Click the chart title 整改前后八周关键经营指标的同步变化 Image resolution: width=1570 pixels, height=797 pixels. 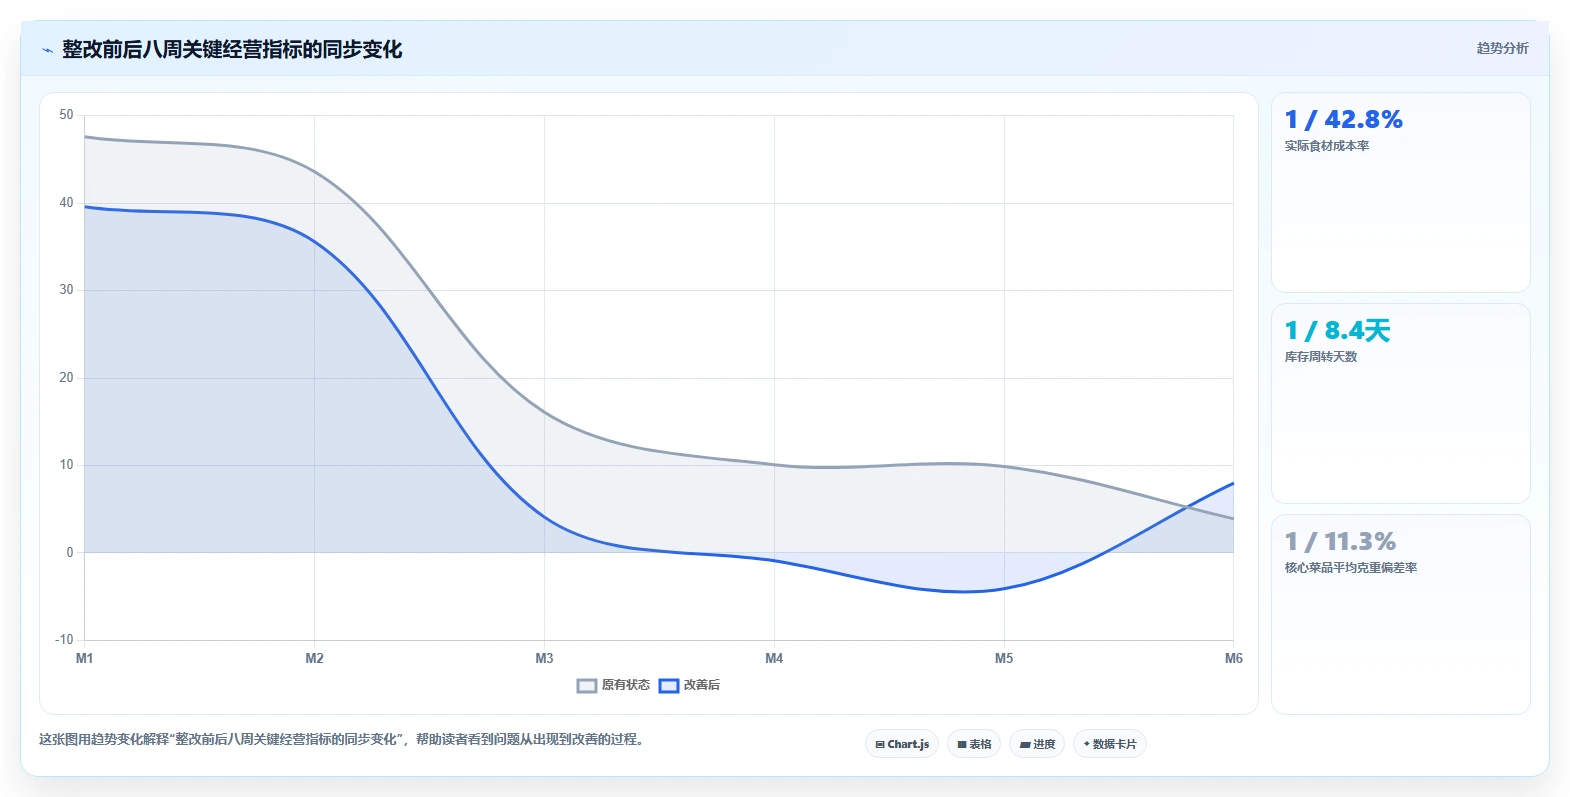tap(232, 49)
